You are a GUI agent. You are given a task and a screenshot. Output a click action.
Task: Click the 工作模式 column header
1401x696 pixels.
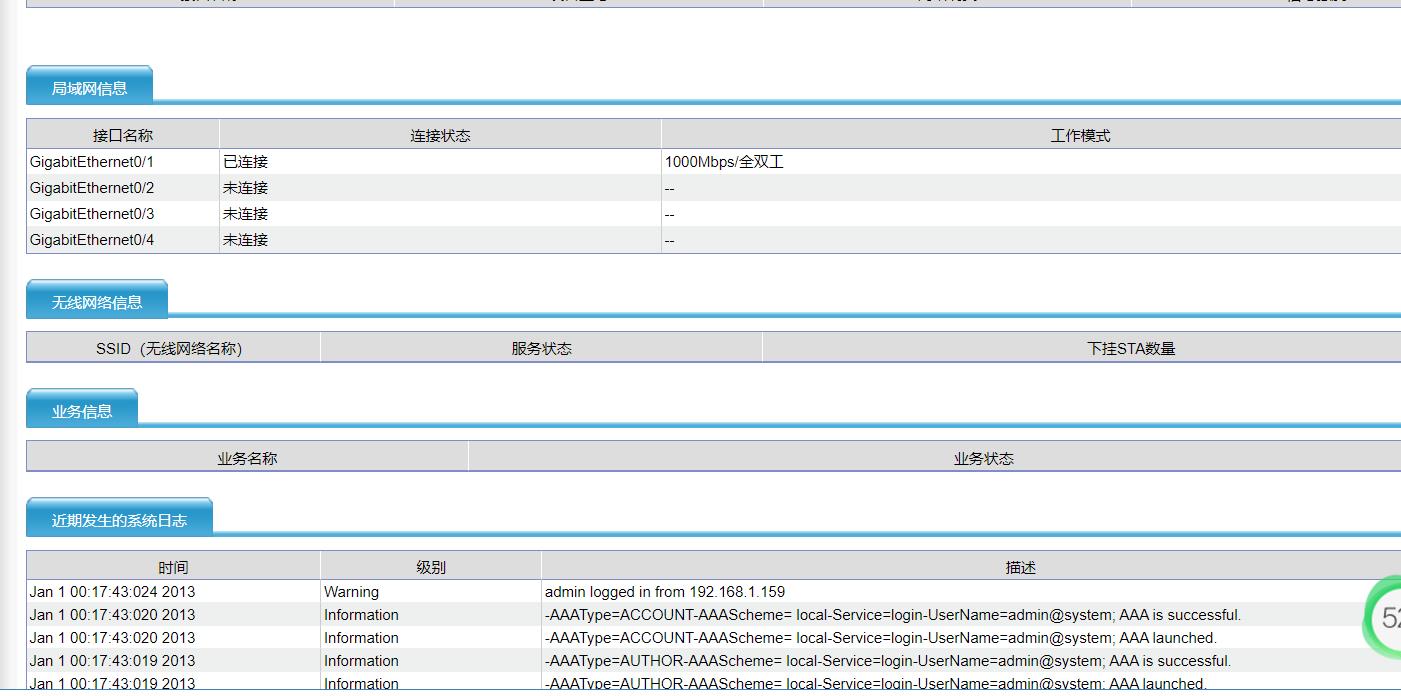pyautogui.click(x=1031, y=135)
